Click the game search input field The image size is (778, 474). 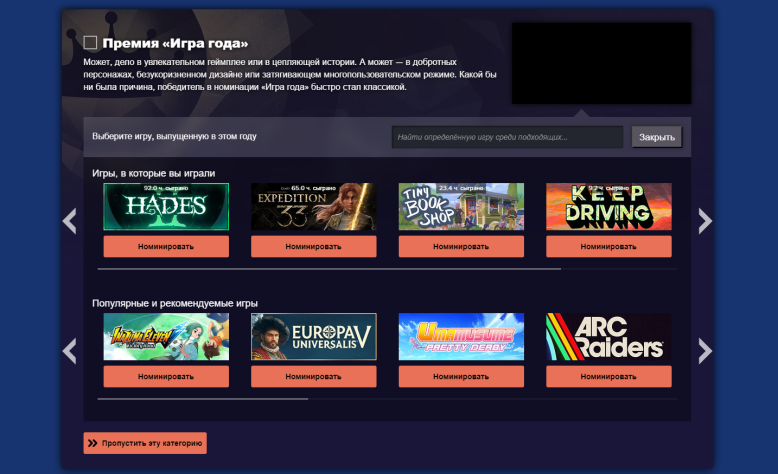coord(507,137)
